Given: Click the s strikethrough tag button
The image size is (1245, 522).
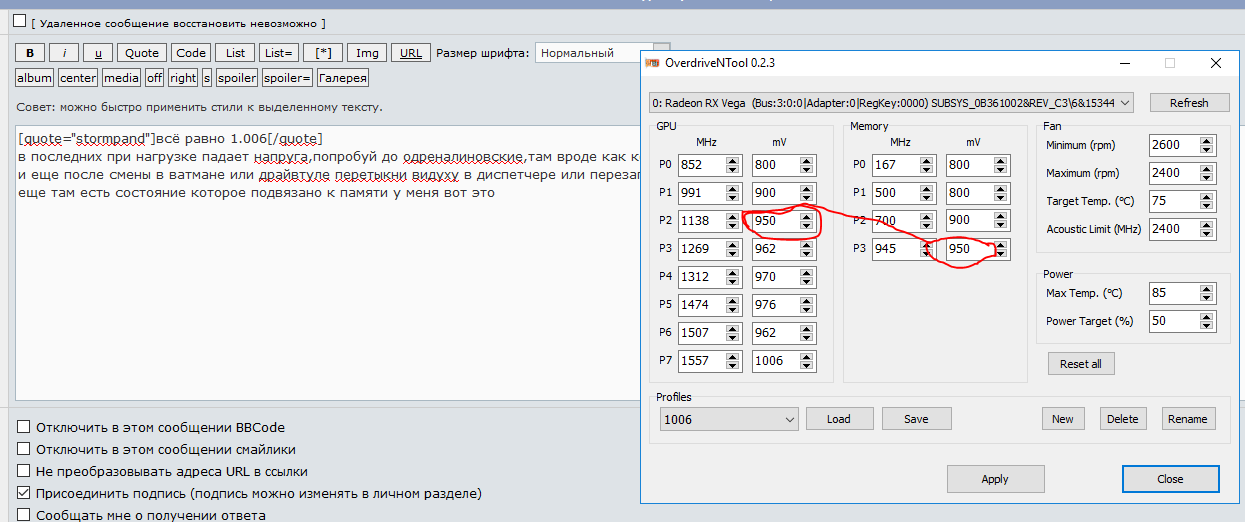Looking at the screenshot, I should pyautogui.click(x=207, y=77).
